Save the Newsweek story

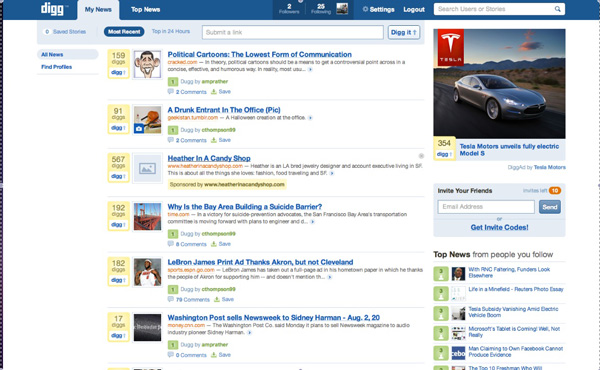pyautogui.click(x=221, y=355)
